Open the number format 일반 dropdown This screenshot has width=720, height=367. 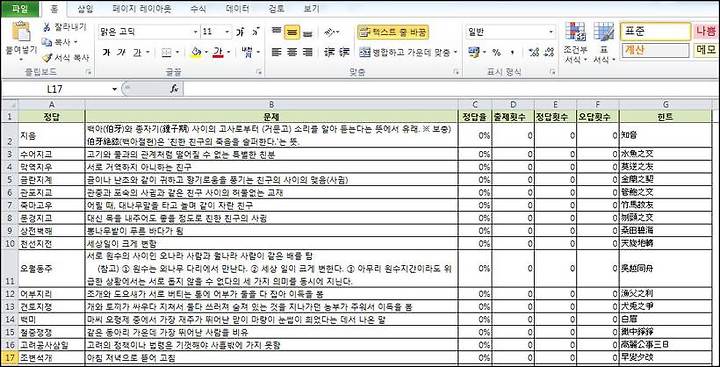pos(551,32)
